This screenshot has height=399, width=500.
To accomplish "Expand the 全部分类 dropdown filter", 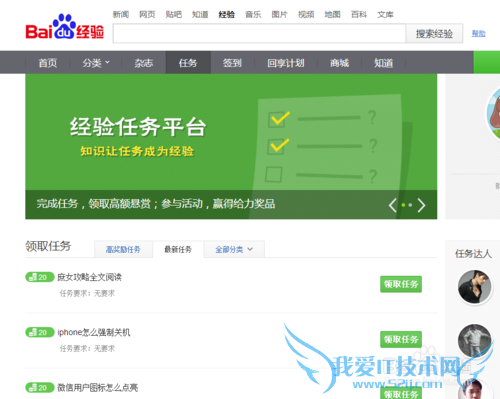I will click(234, 249).
